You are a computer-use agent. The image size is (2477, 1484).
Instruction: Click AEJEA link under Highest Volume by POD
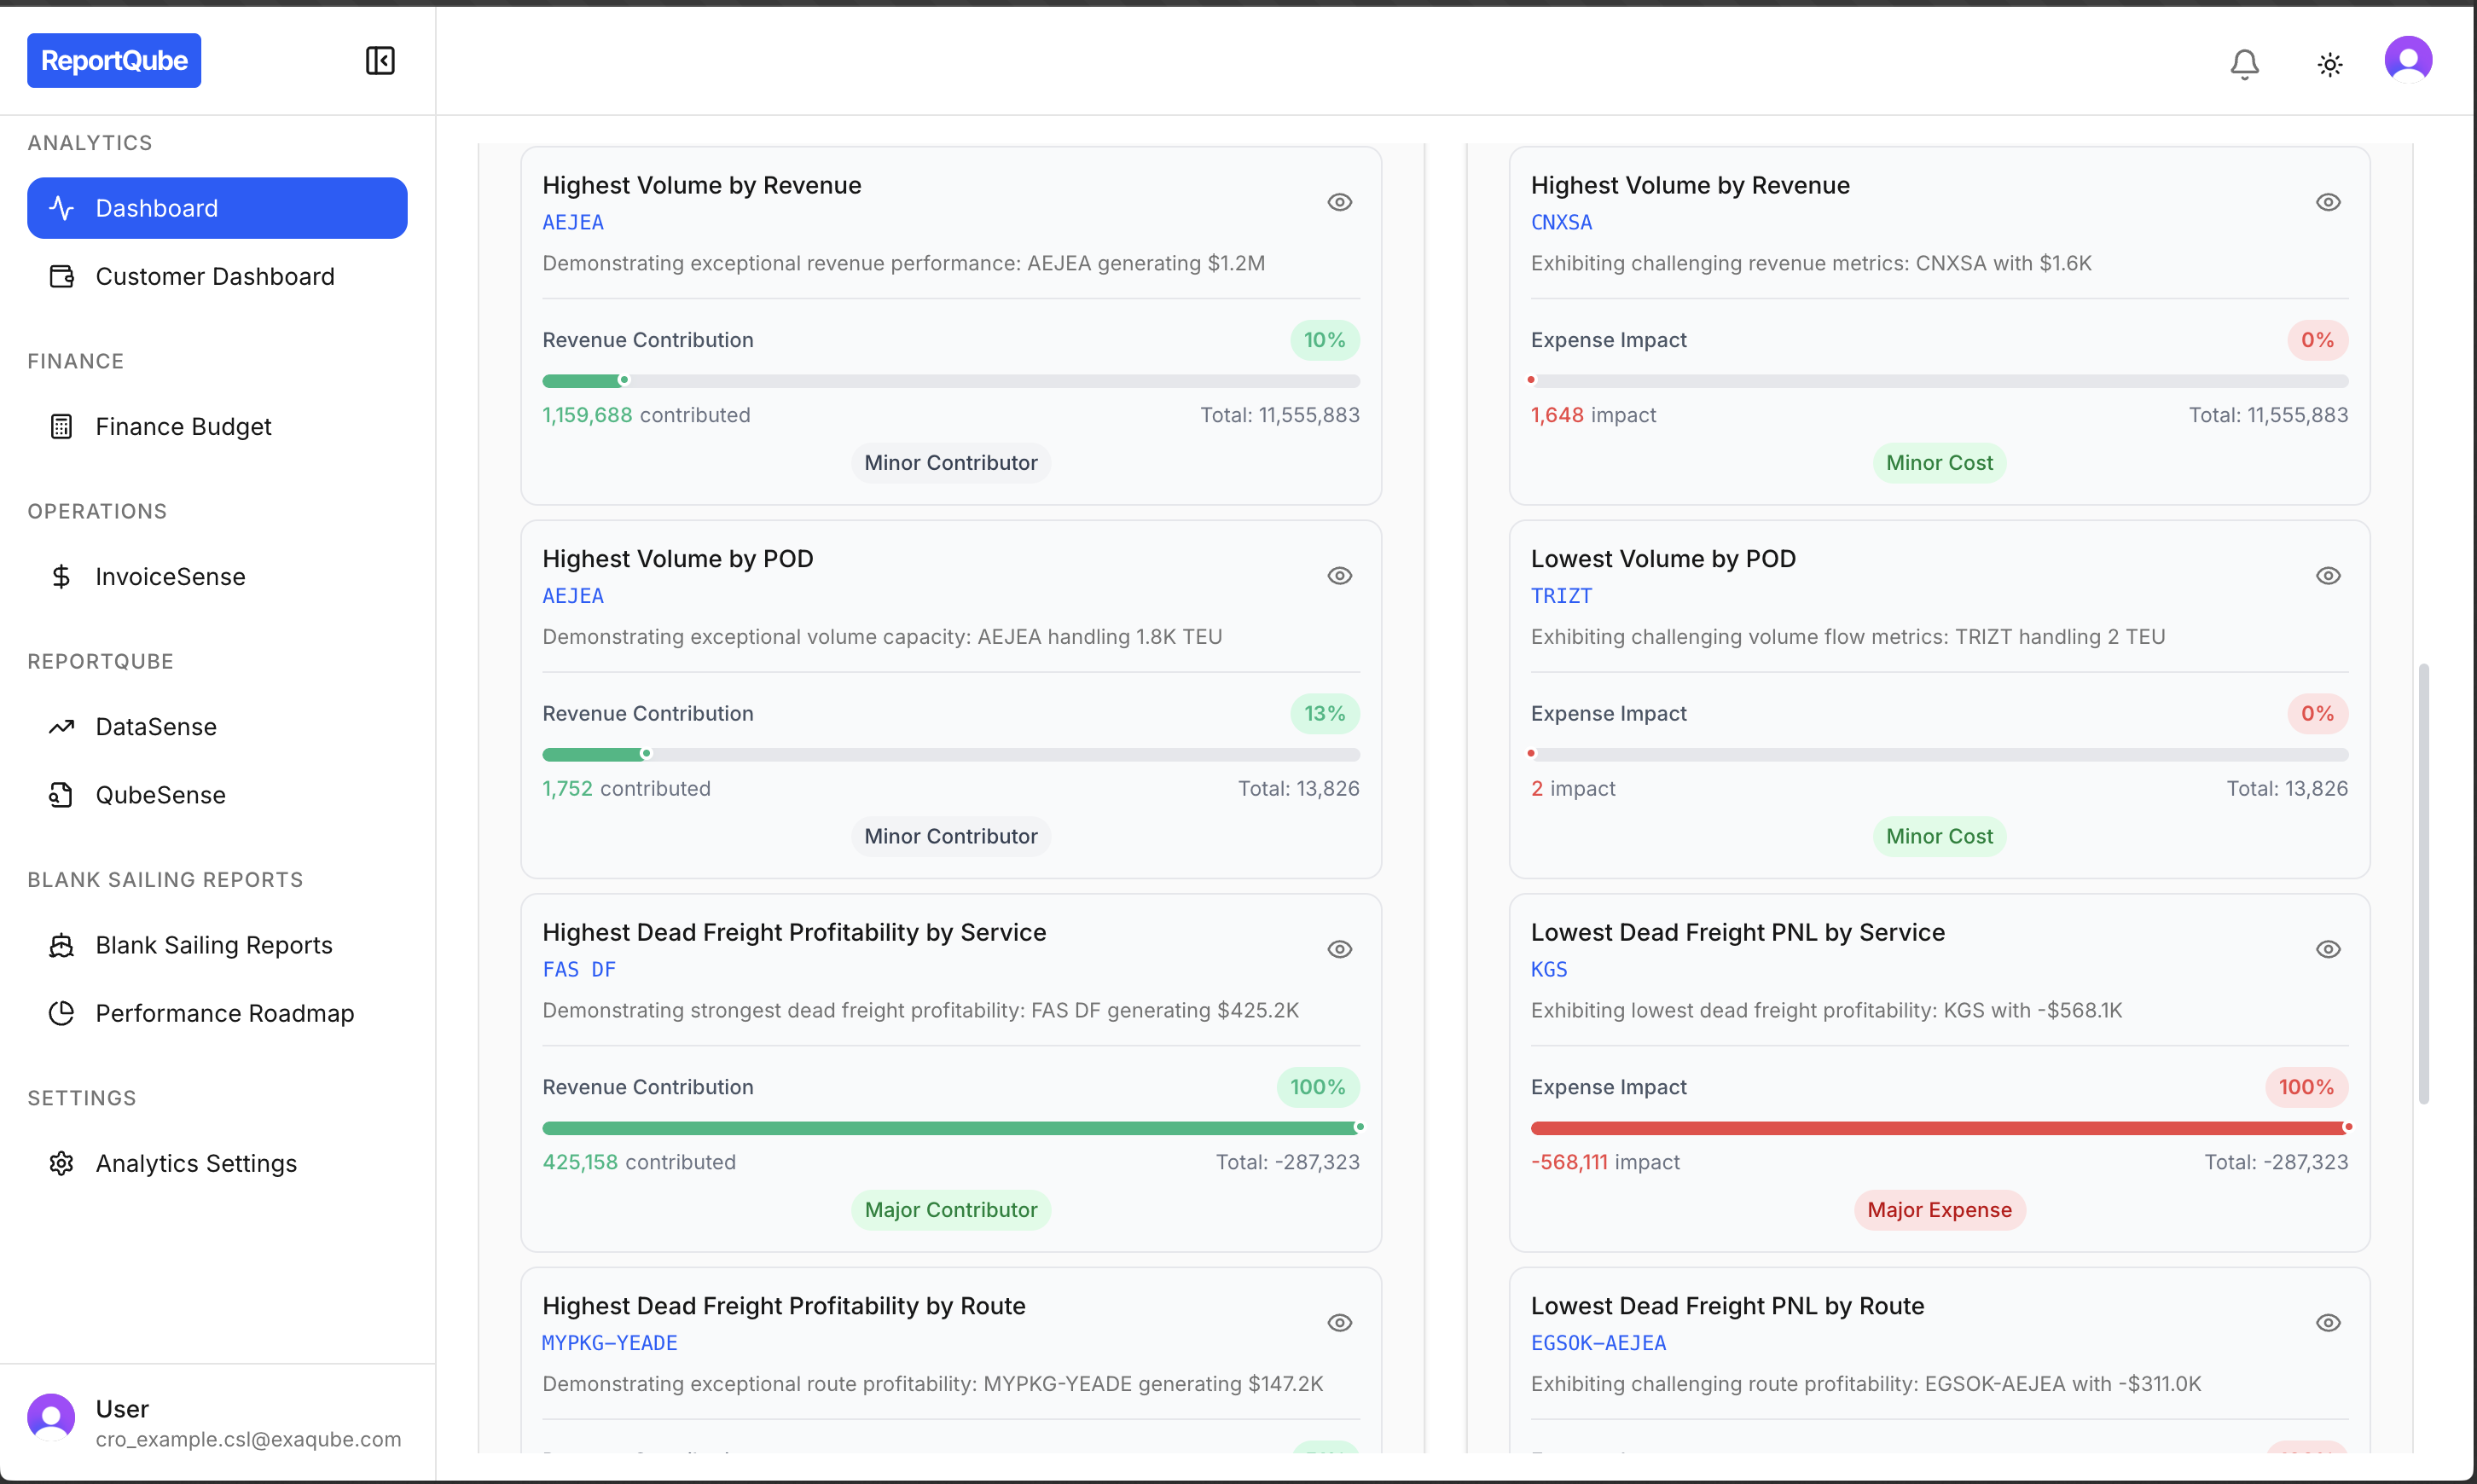pos(573,595)
